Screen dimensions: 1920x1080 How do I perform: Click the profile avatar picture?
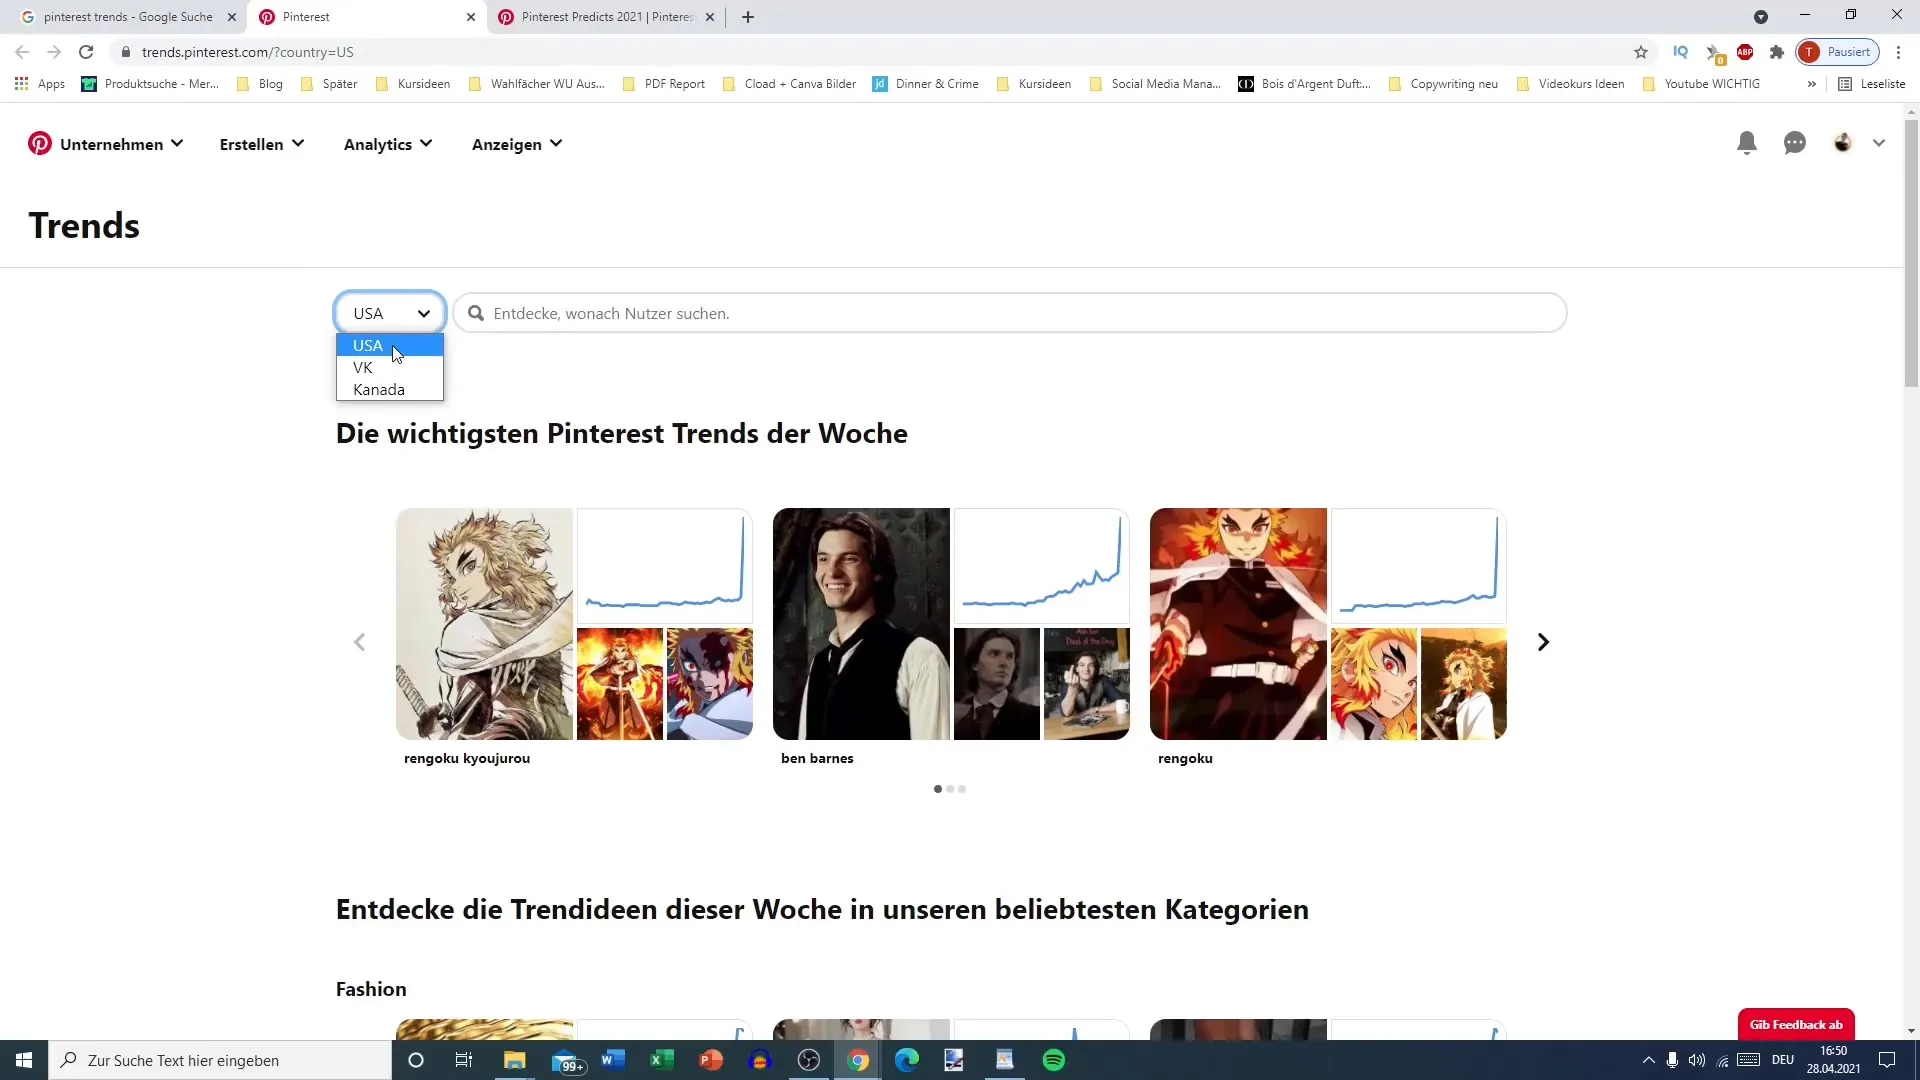pos(1843,143)
